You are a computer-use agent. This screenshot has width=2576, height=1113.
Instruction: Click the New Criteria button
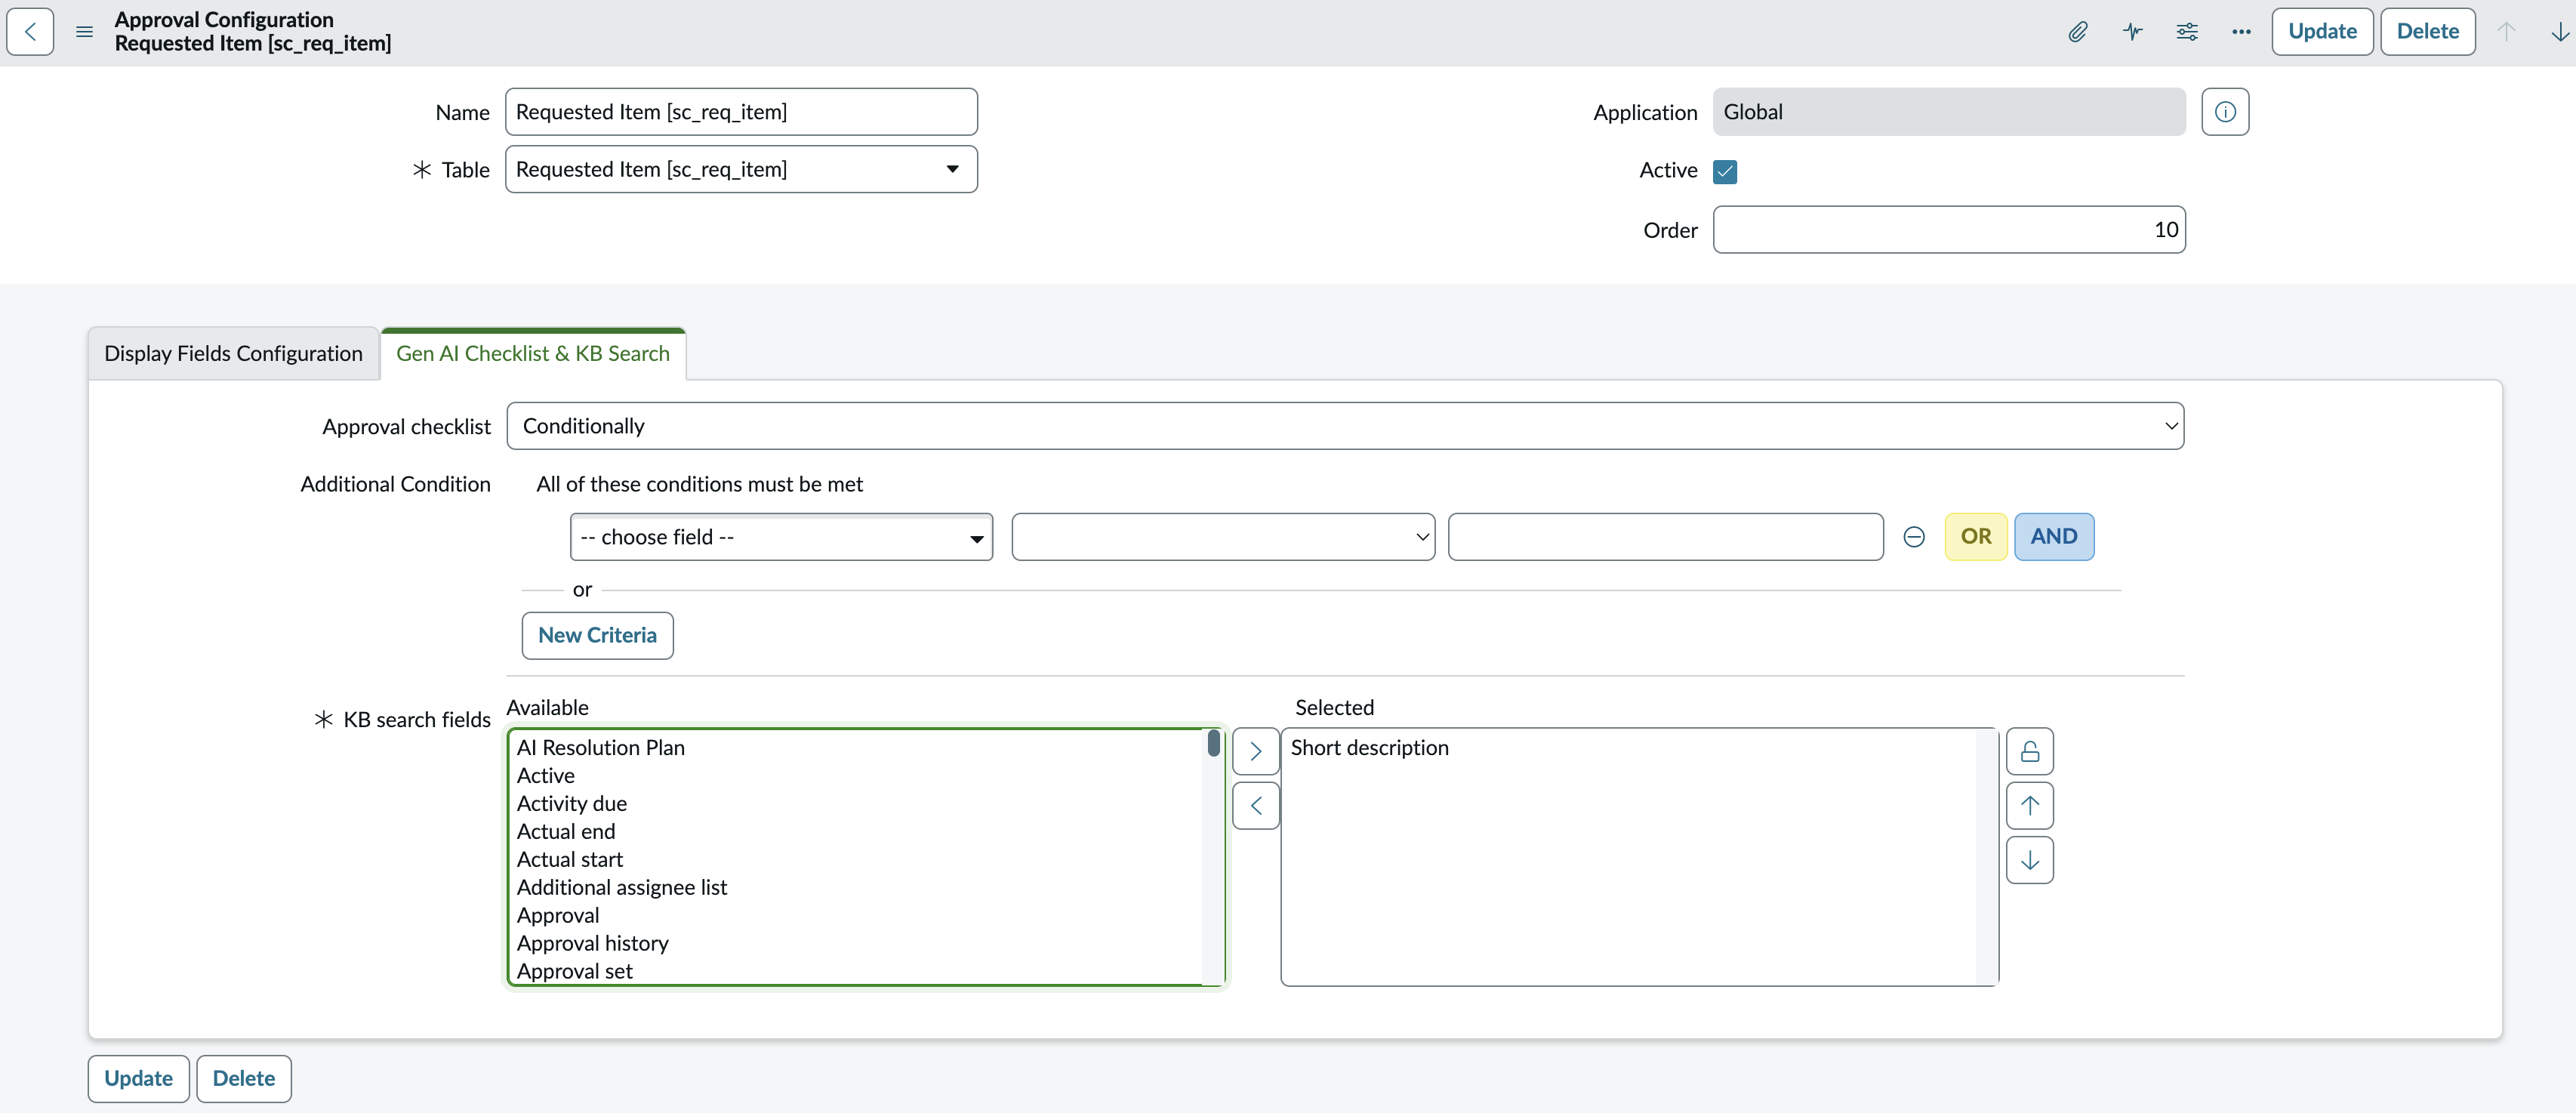pyautogui.click(x=597, y=635)
